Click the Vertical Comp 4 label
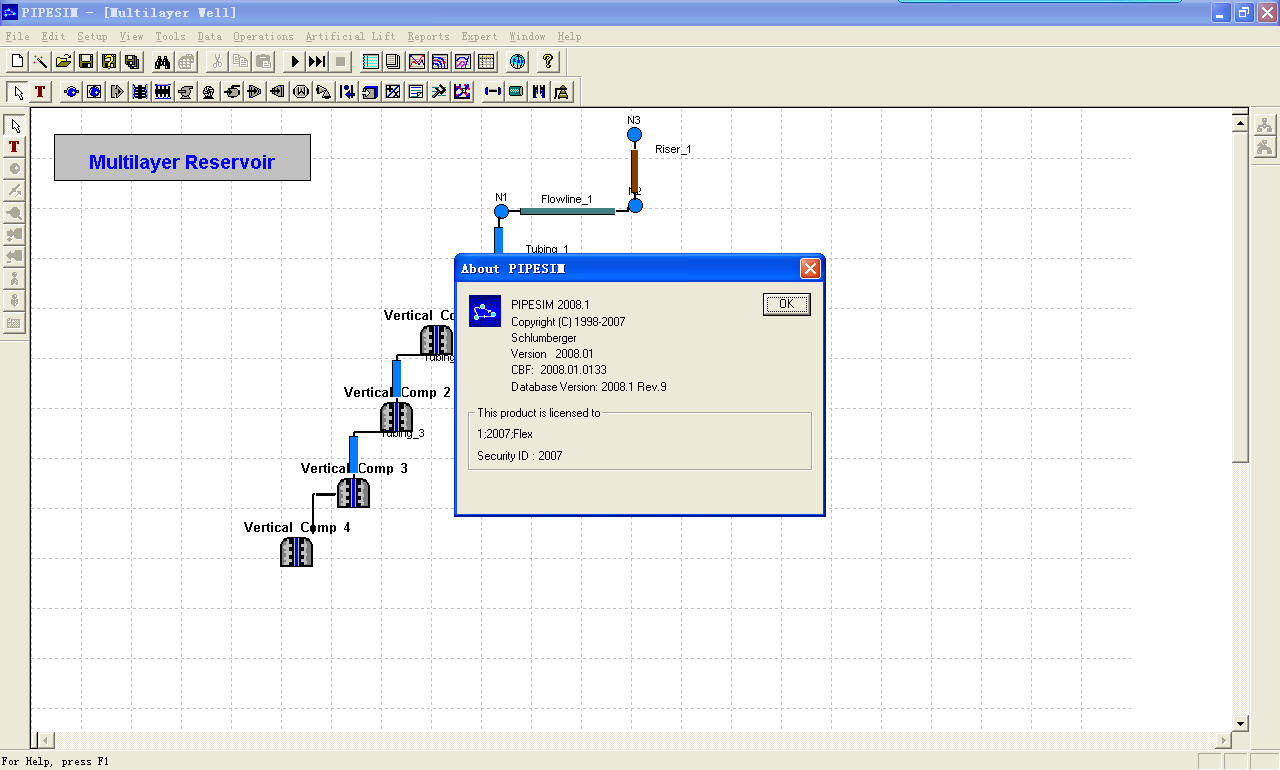Screen dimensions: 1280x770 pos(297,527)
